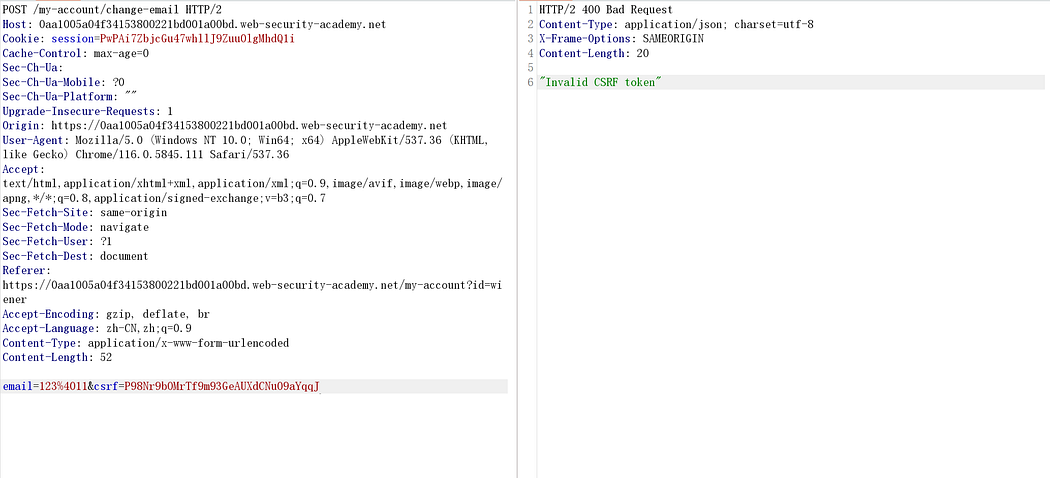Click the Accept-Encoding header line

tap(105, 314)
